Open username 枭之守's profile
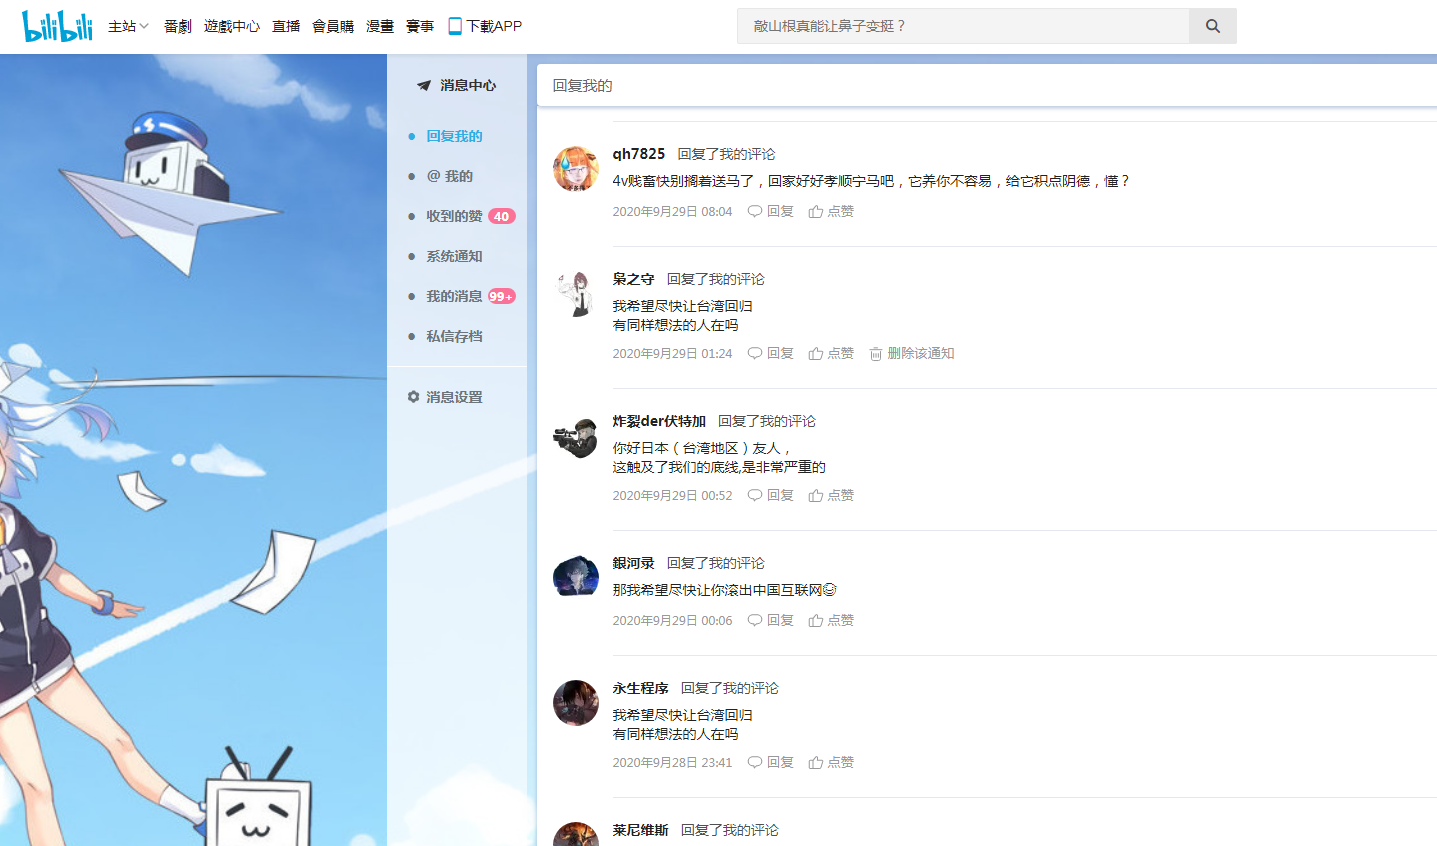 (x=634, y=279)
